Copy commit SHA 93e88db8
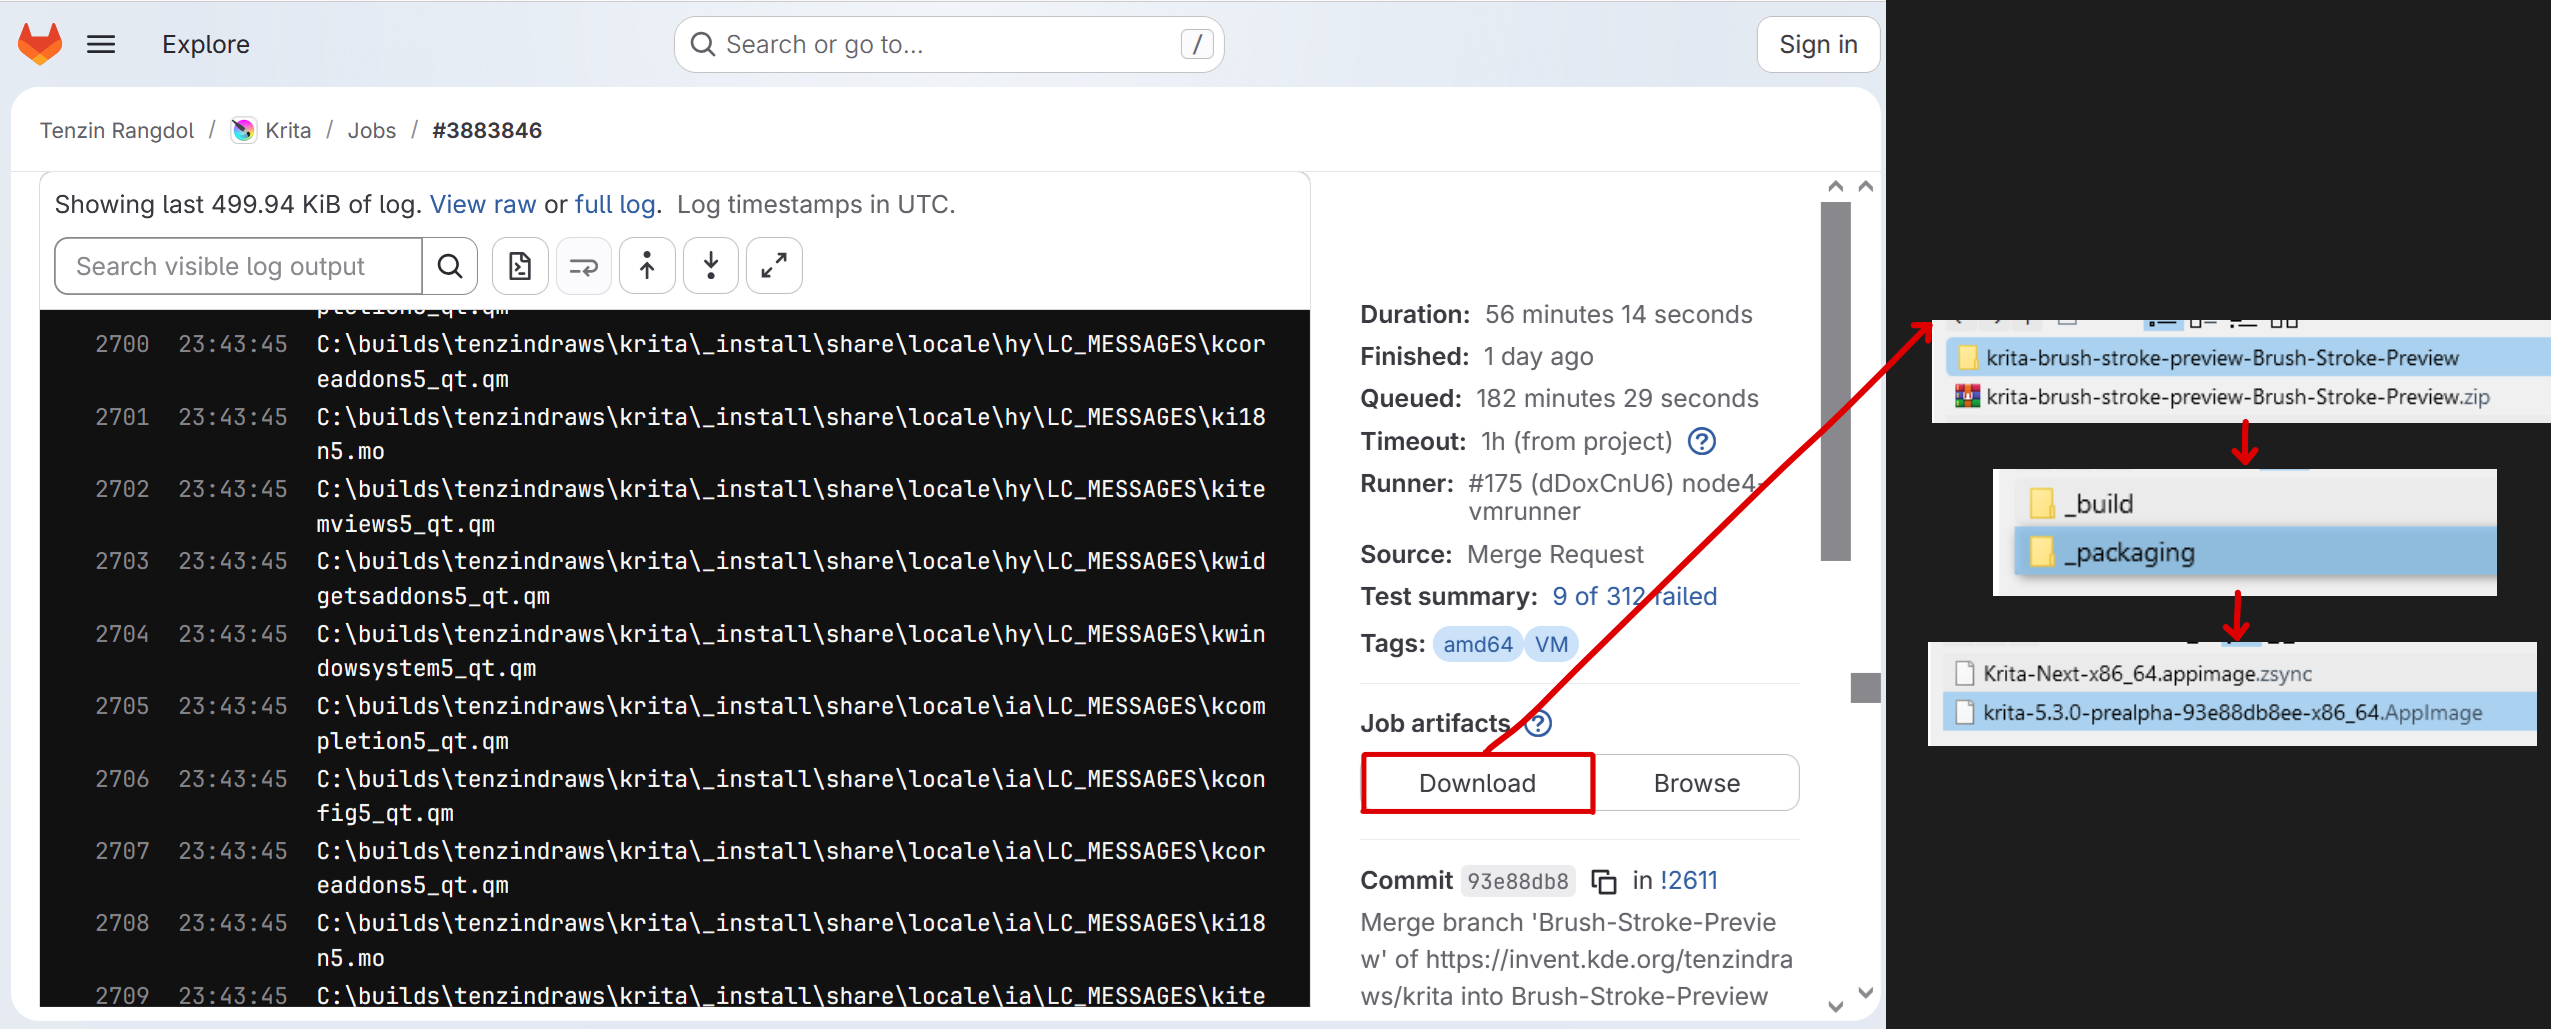Screen dimensions: 2551x1029 (1604, 881)
